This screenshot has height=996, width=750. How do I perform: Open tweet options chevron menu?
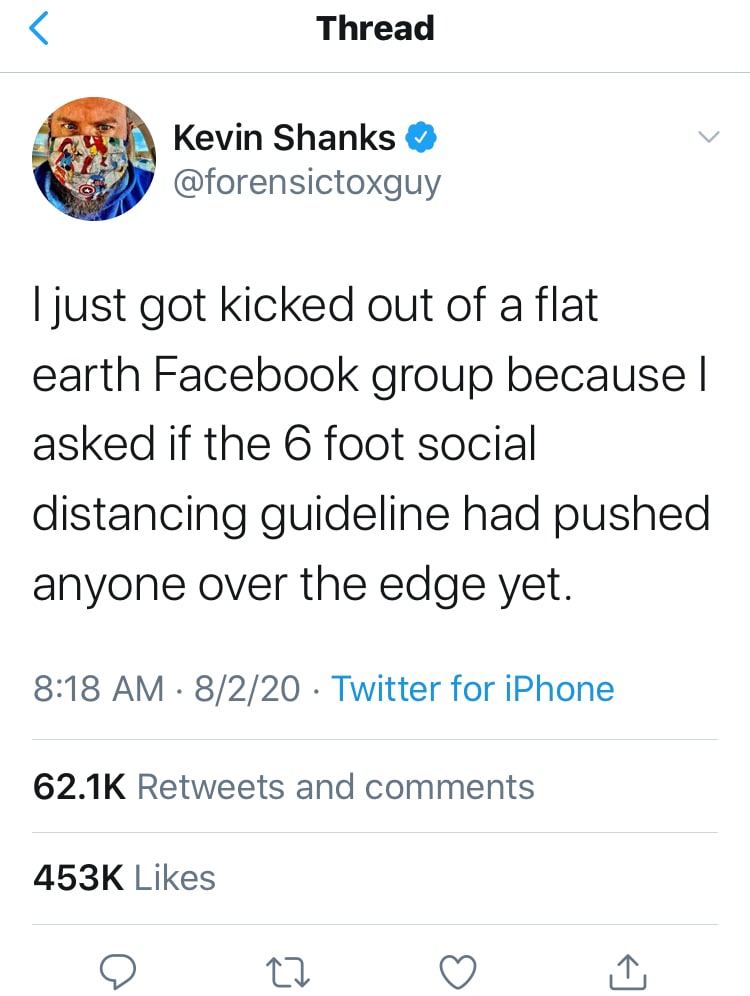coord(708,137)
